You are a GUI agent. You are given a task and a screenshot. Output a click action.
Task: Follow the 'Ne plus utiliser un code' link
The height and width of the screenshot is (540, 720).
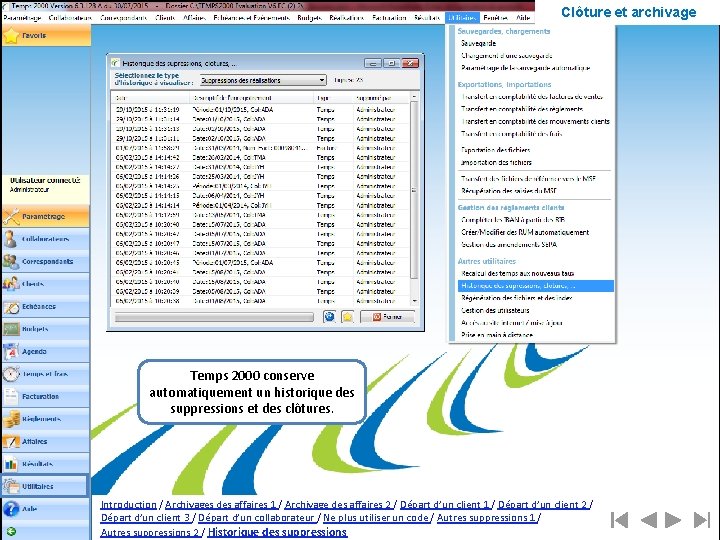[x=376, y=518]
